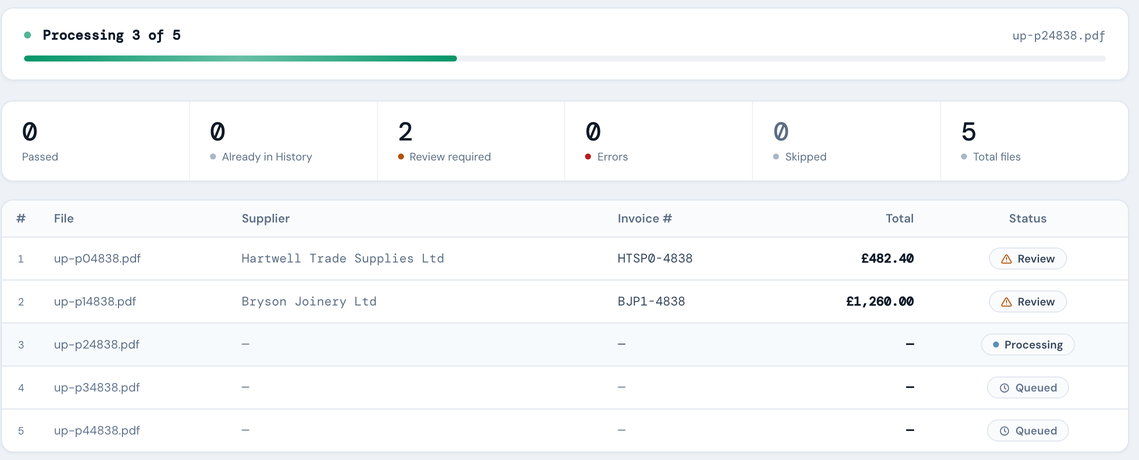The width and height of the screenshot is (1139, 460).
Task: Click total amount £1,260.00
Action: (x=880, y=302)
